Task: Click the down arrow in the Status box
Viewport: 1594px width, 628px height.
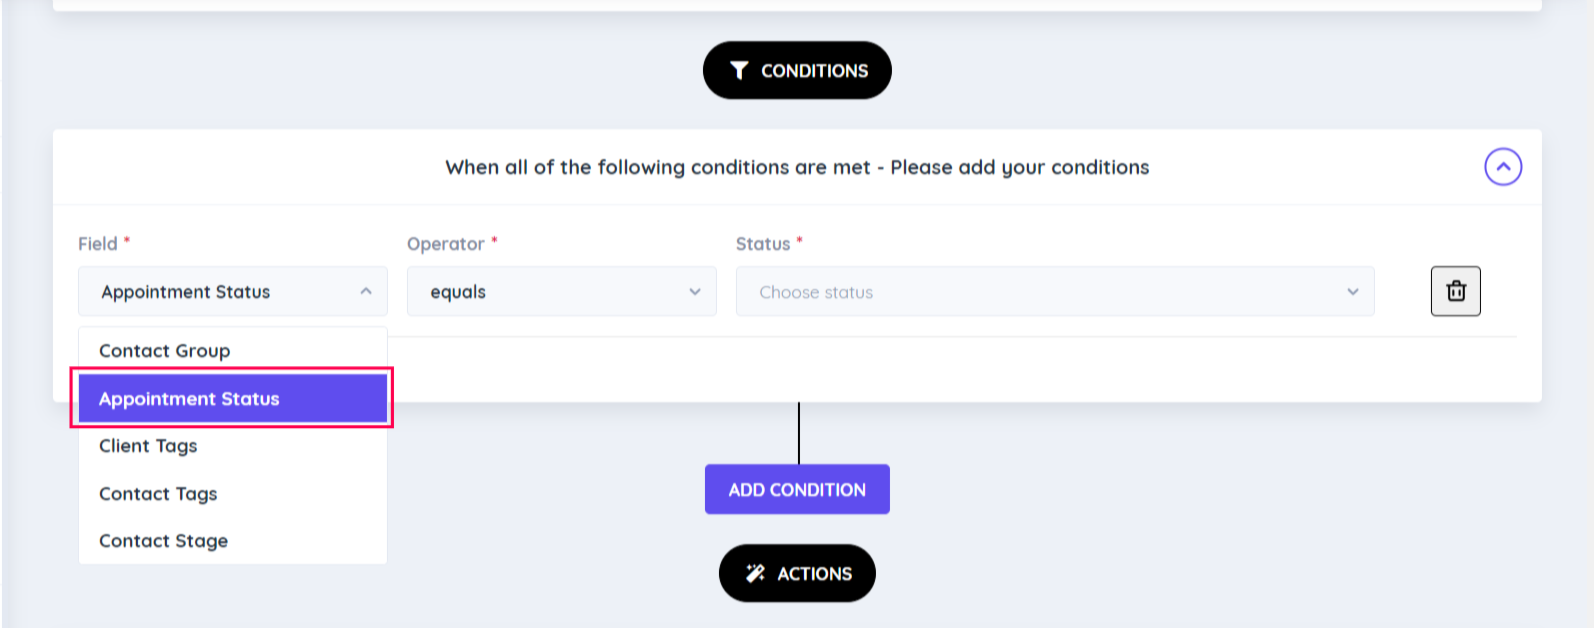Action: [1352, 292]
